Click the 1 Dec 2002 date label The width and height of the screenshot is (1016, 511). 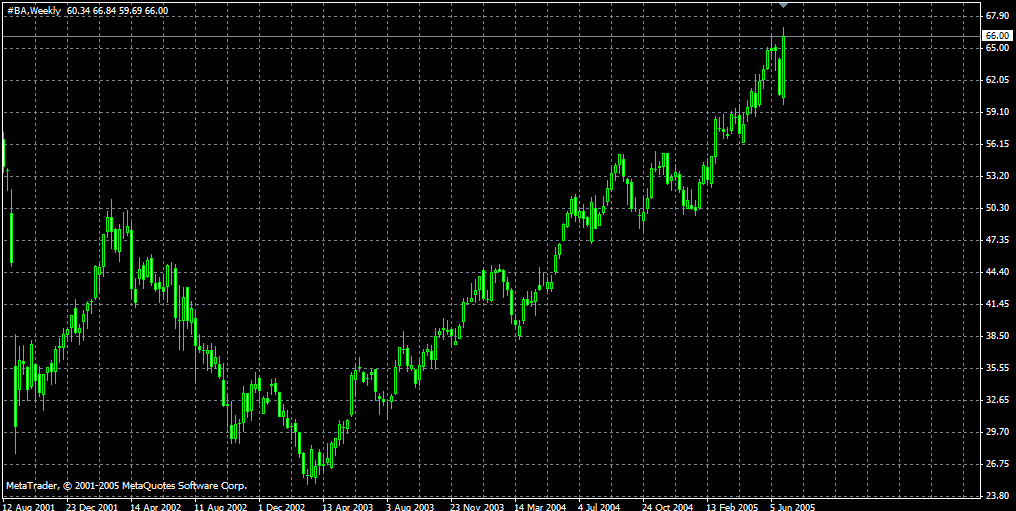pos(283,506)
